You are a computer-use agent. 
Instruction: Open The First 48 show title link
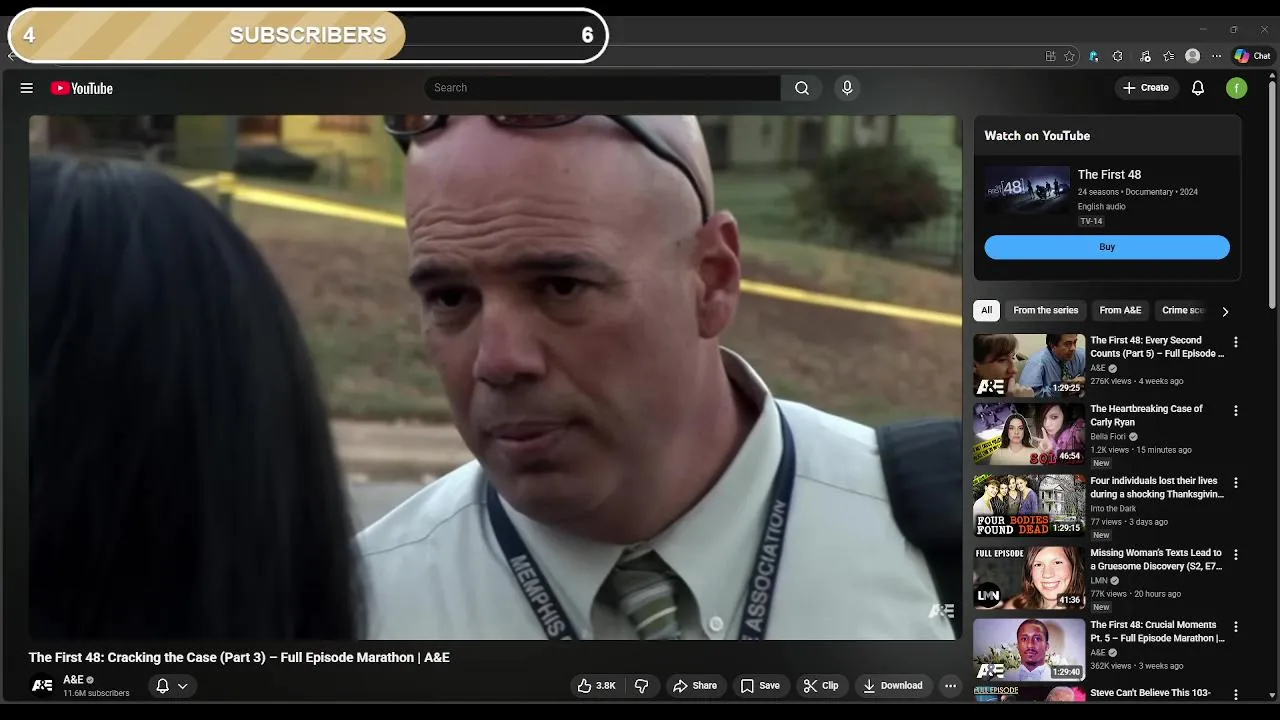[x=1109, y=175]
